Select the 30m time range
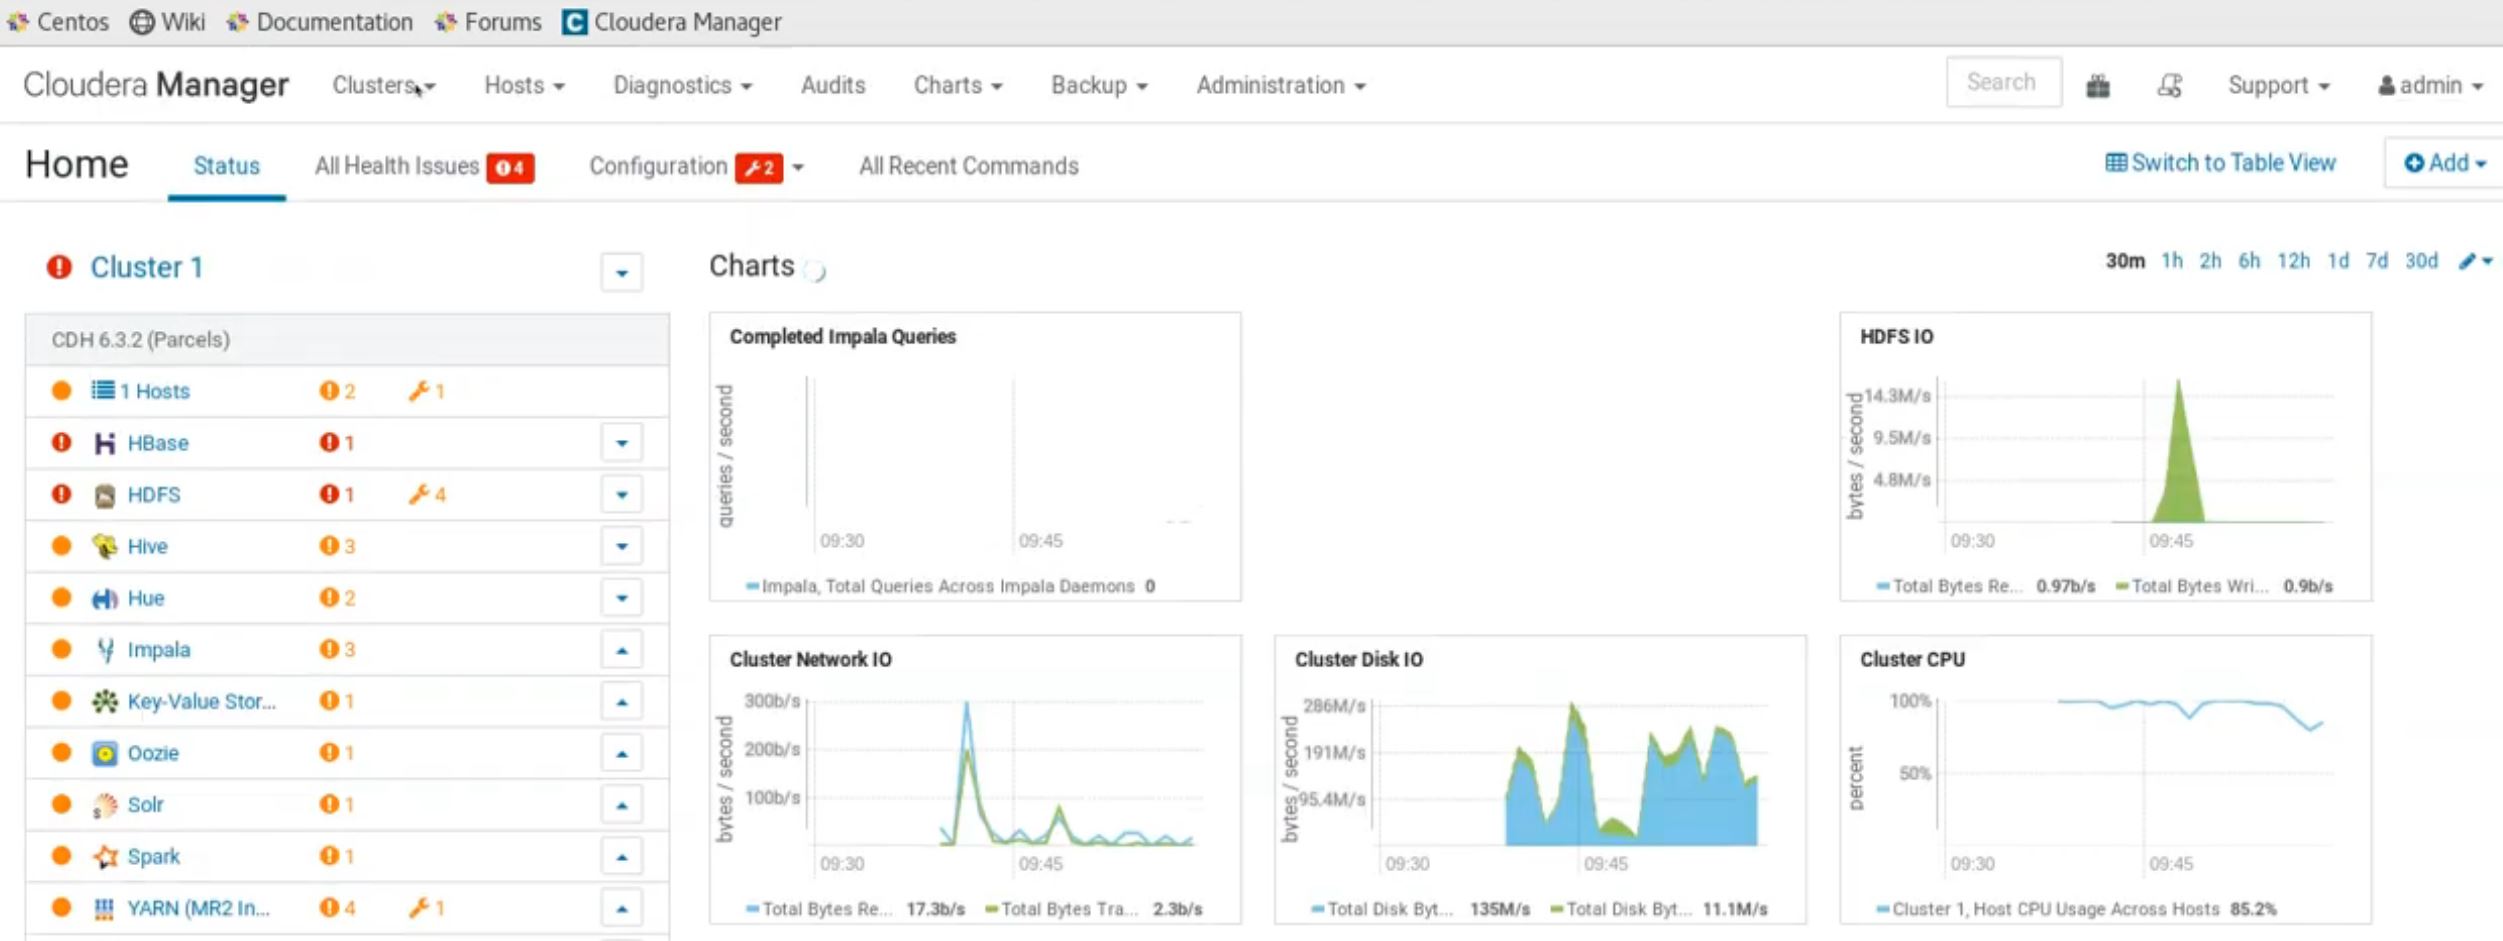The width and height of the screenshot is (2503, 941). click(x=2125, y=261)
